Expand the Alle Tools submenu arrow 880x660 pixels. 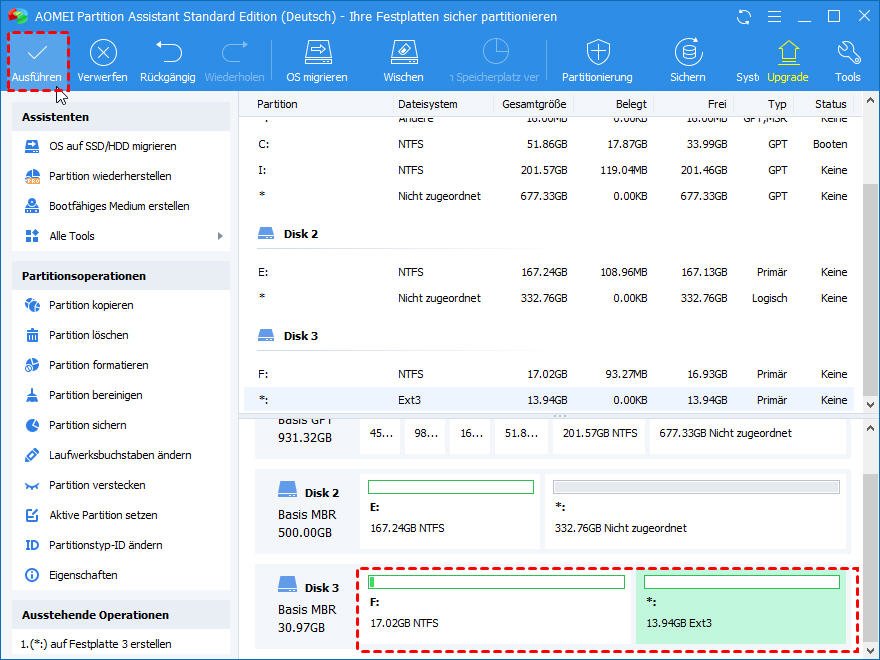pyautogui.click(x=220, y=236)
